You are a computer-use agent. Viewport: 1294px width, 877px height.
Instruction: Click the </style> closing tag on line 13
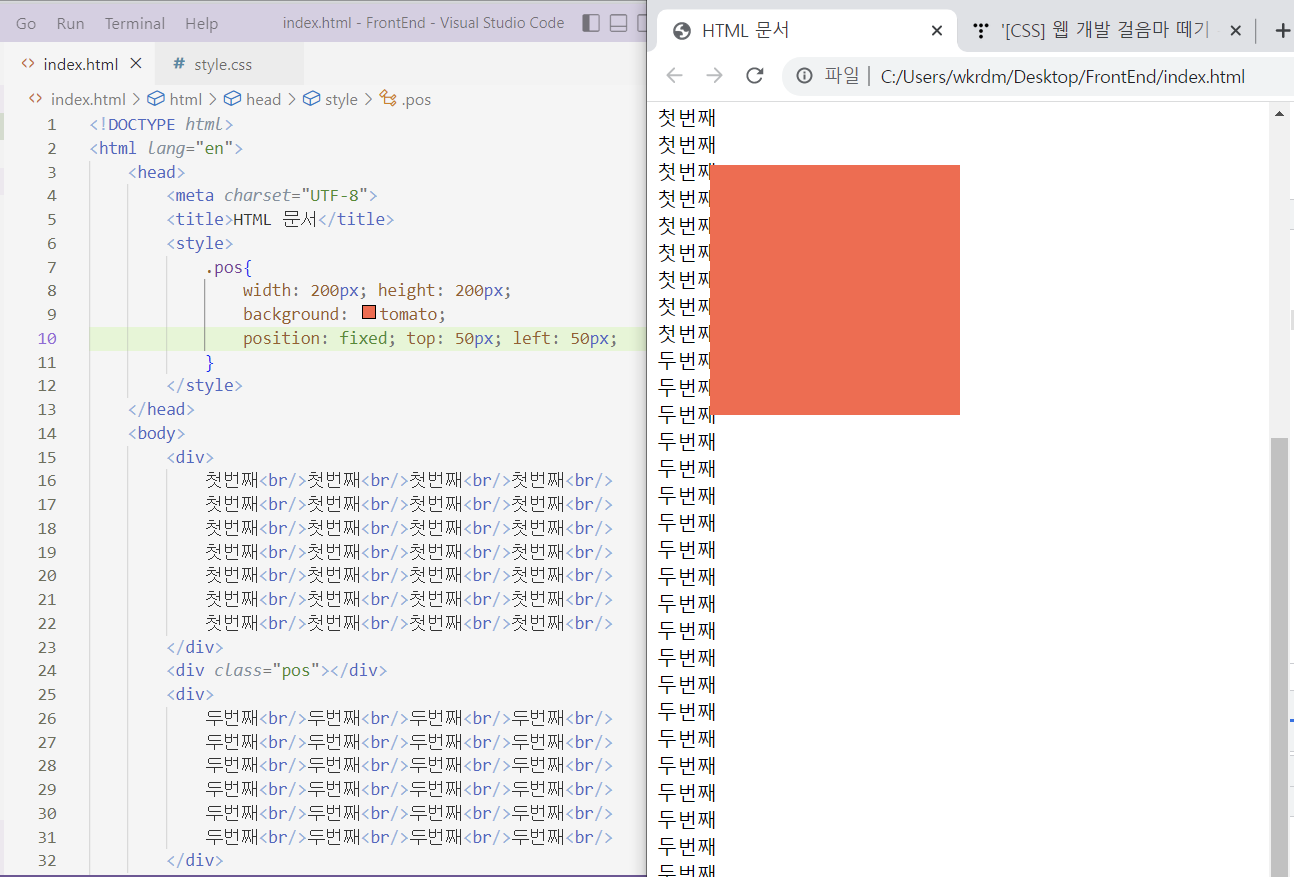tap(205, 385)
